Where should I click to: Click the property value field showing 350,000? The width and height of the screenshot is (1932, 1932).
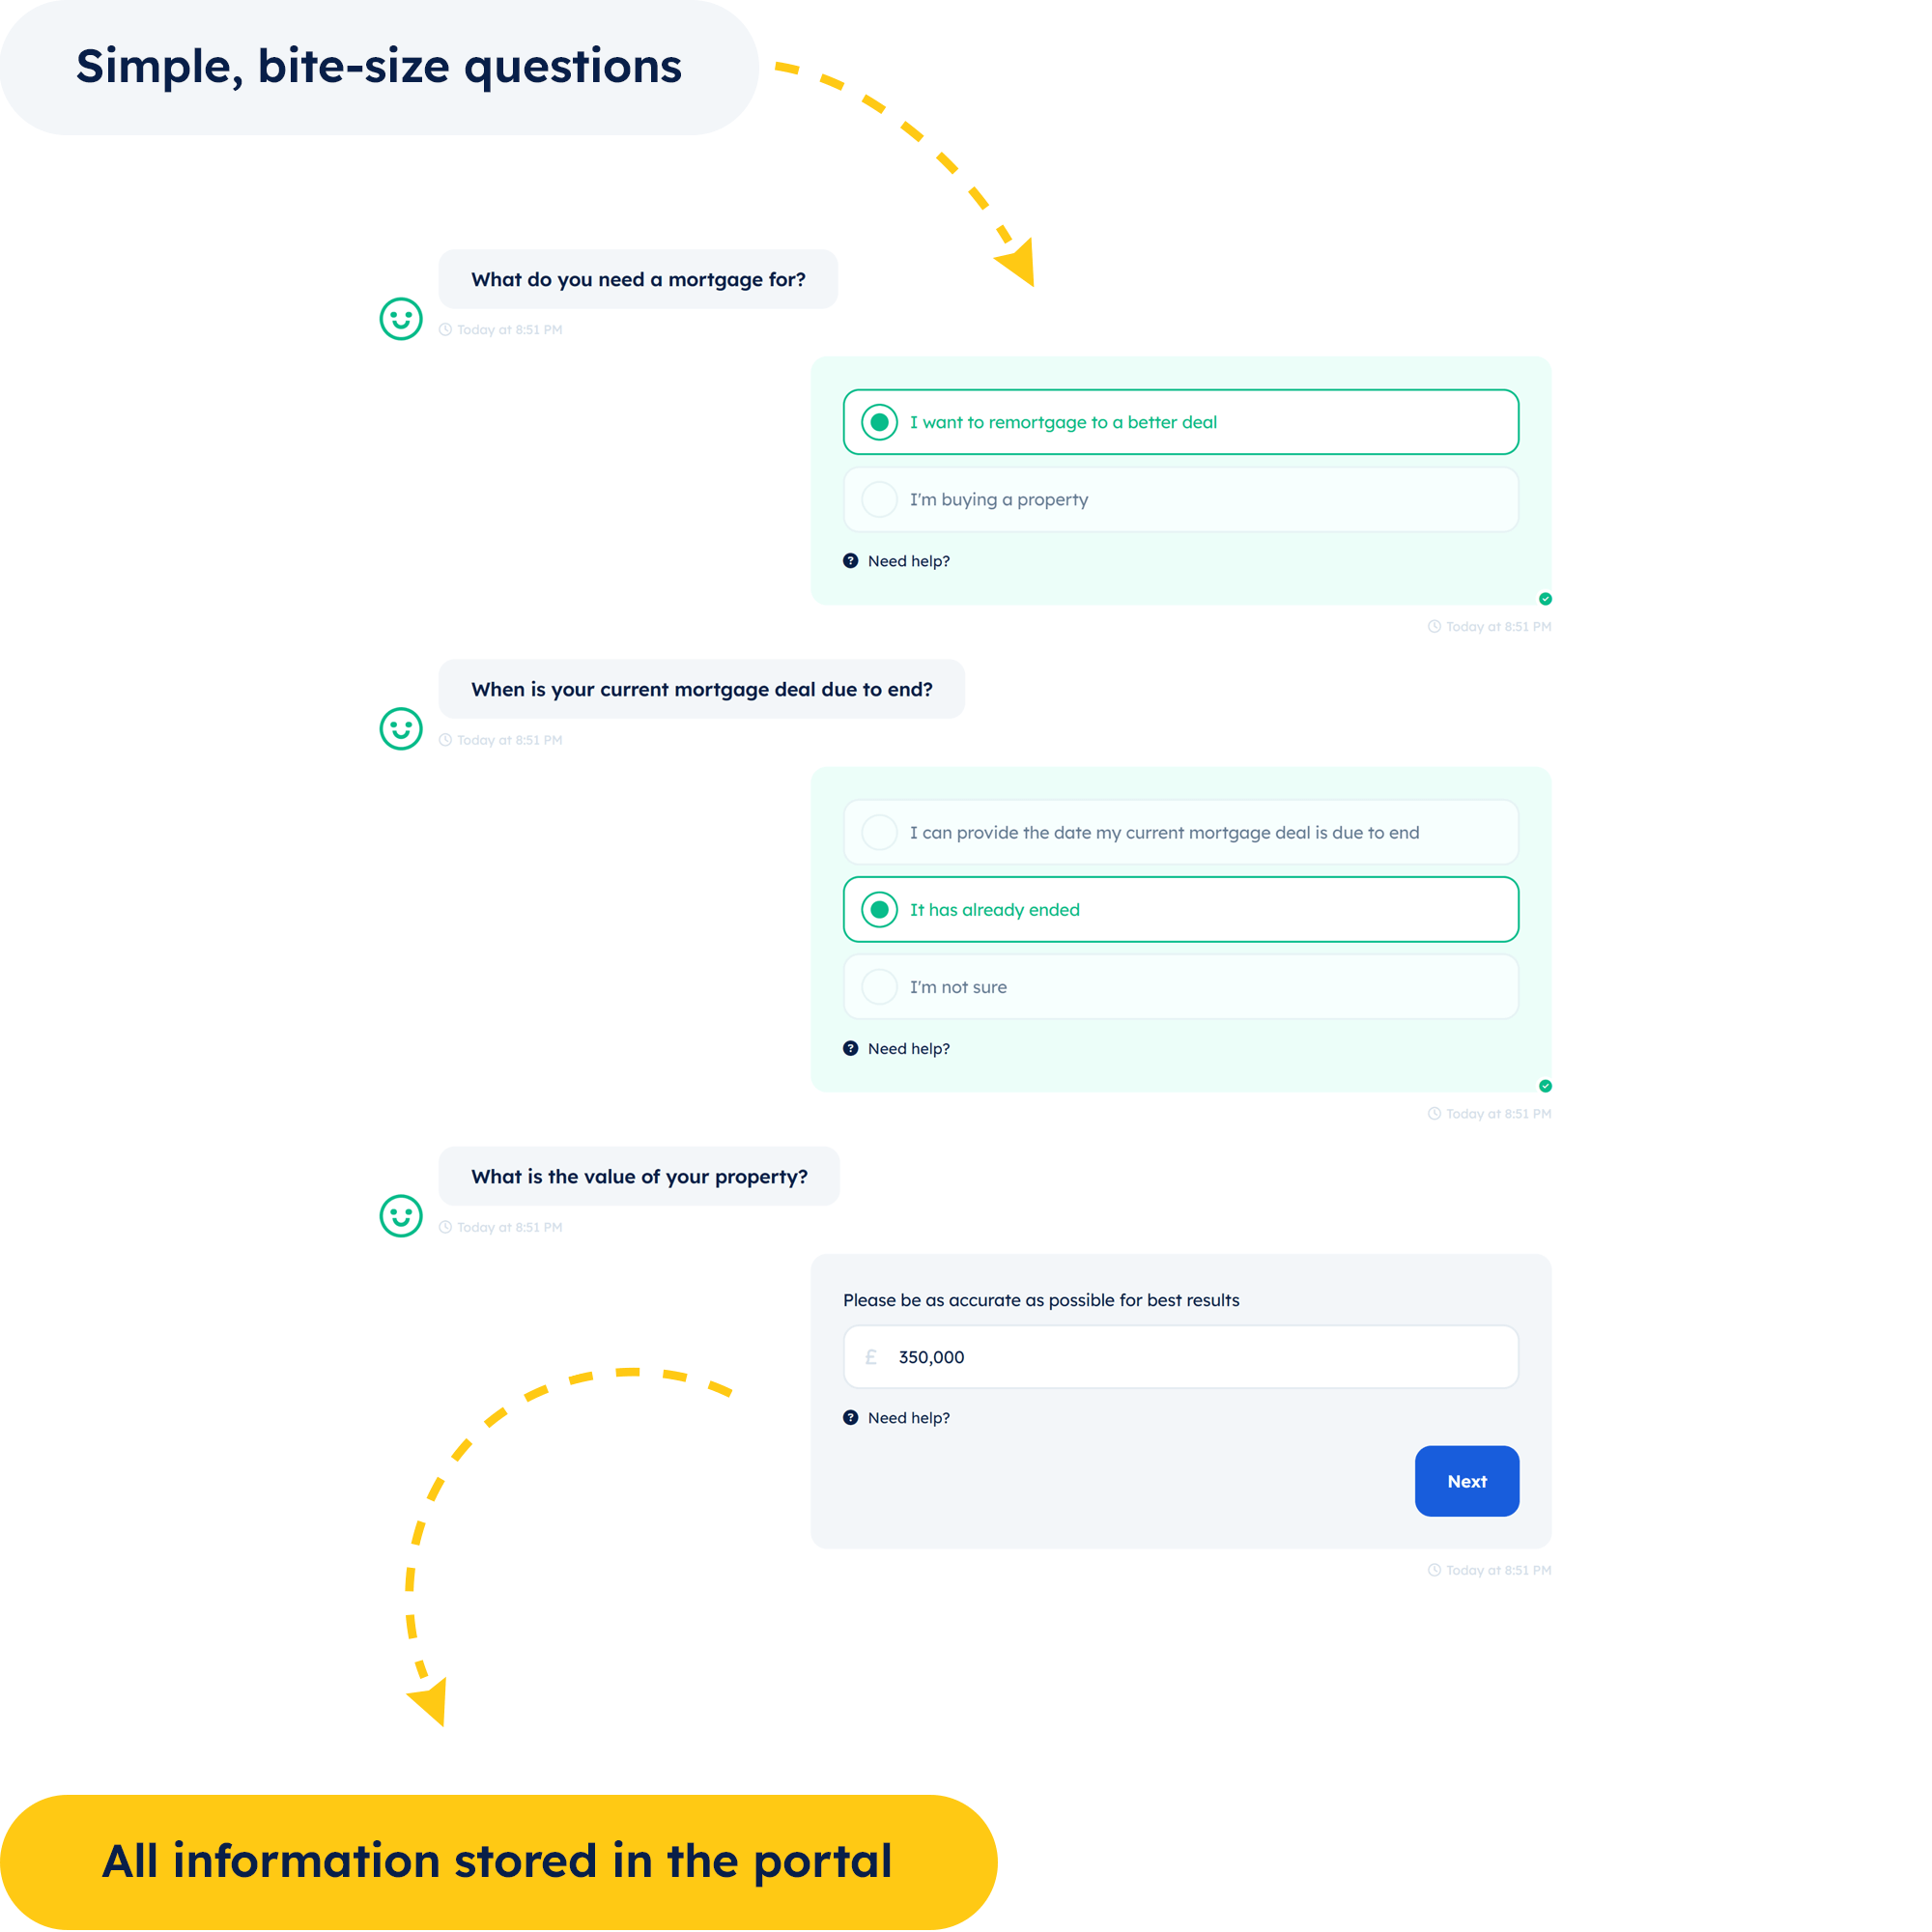1181,1357
